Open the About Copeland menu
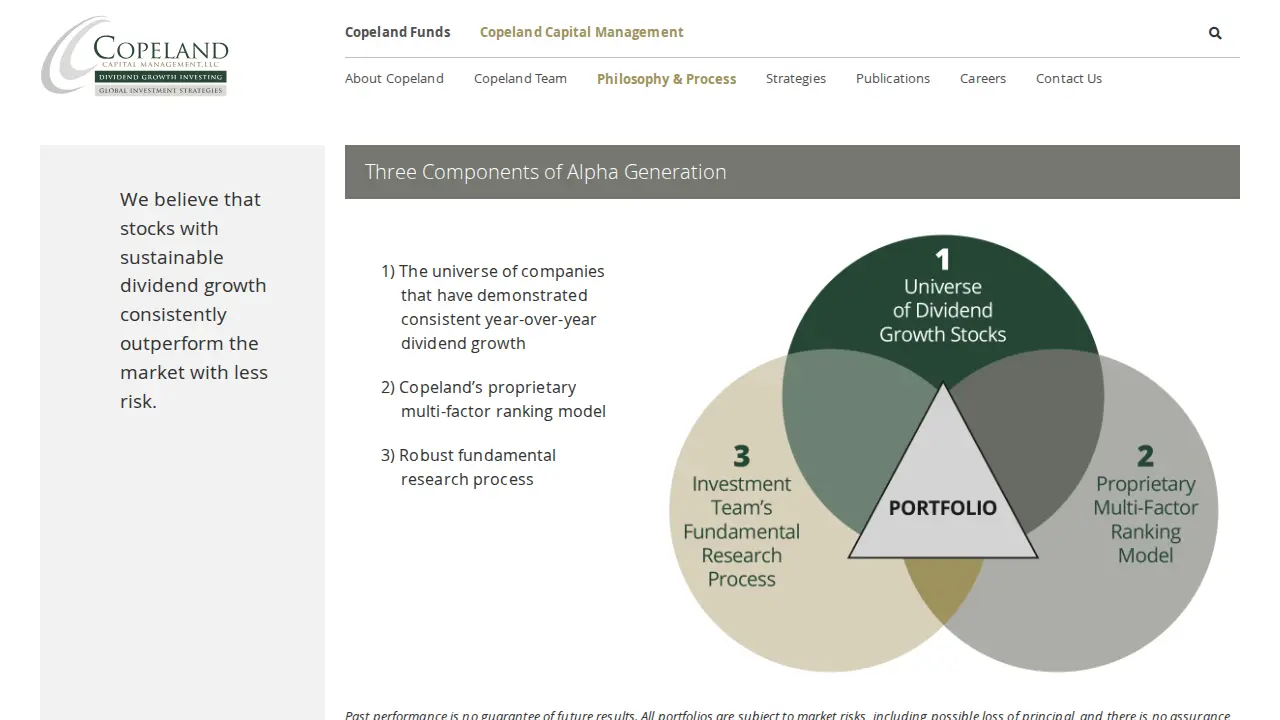1280x720 pixels. pyautogui.click(x=394, y=78)
